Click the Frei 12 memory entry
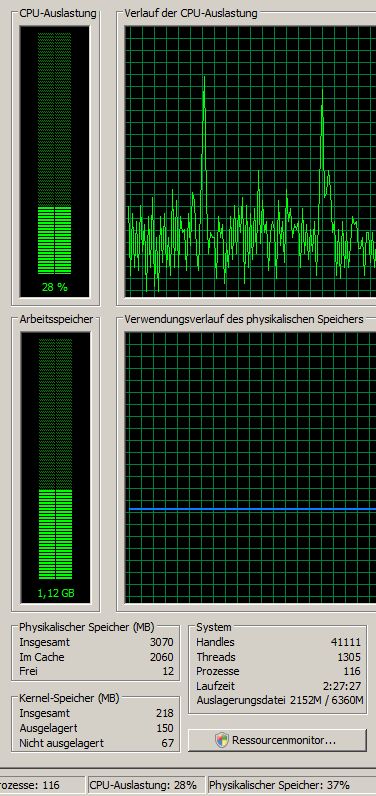The height and width of the screenshot is (796, 376). (x=96, y=671)
